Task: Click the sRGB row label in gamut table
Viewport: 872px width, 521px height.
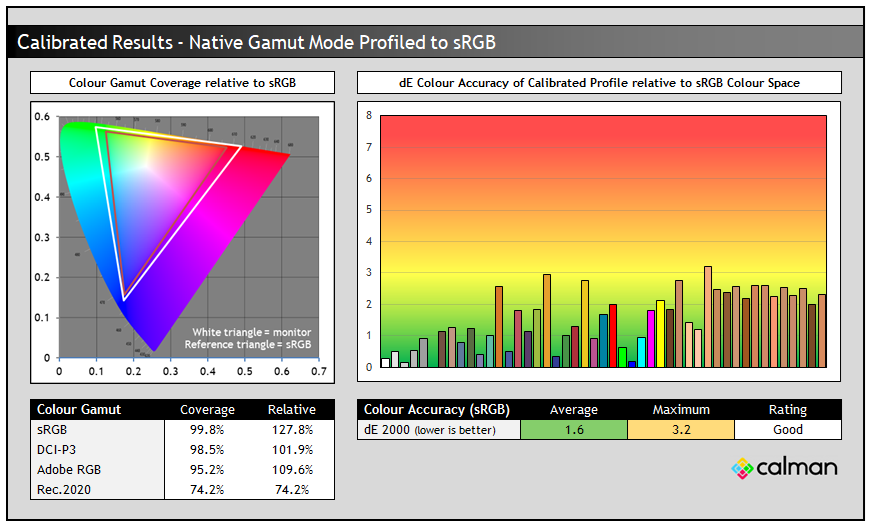Action: (x=51, y=428)
